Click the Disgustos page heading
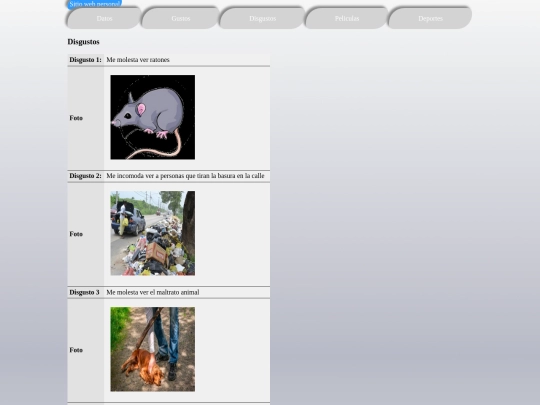The width and height of the screenshot is (540, 405). [83, 42]
